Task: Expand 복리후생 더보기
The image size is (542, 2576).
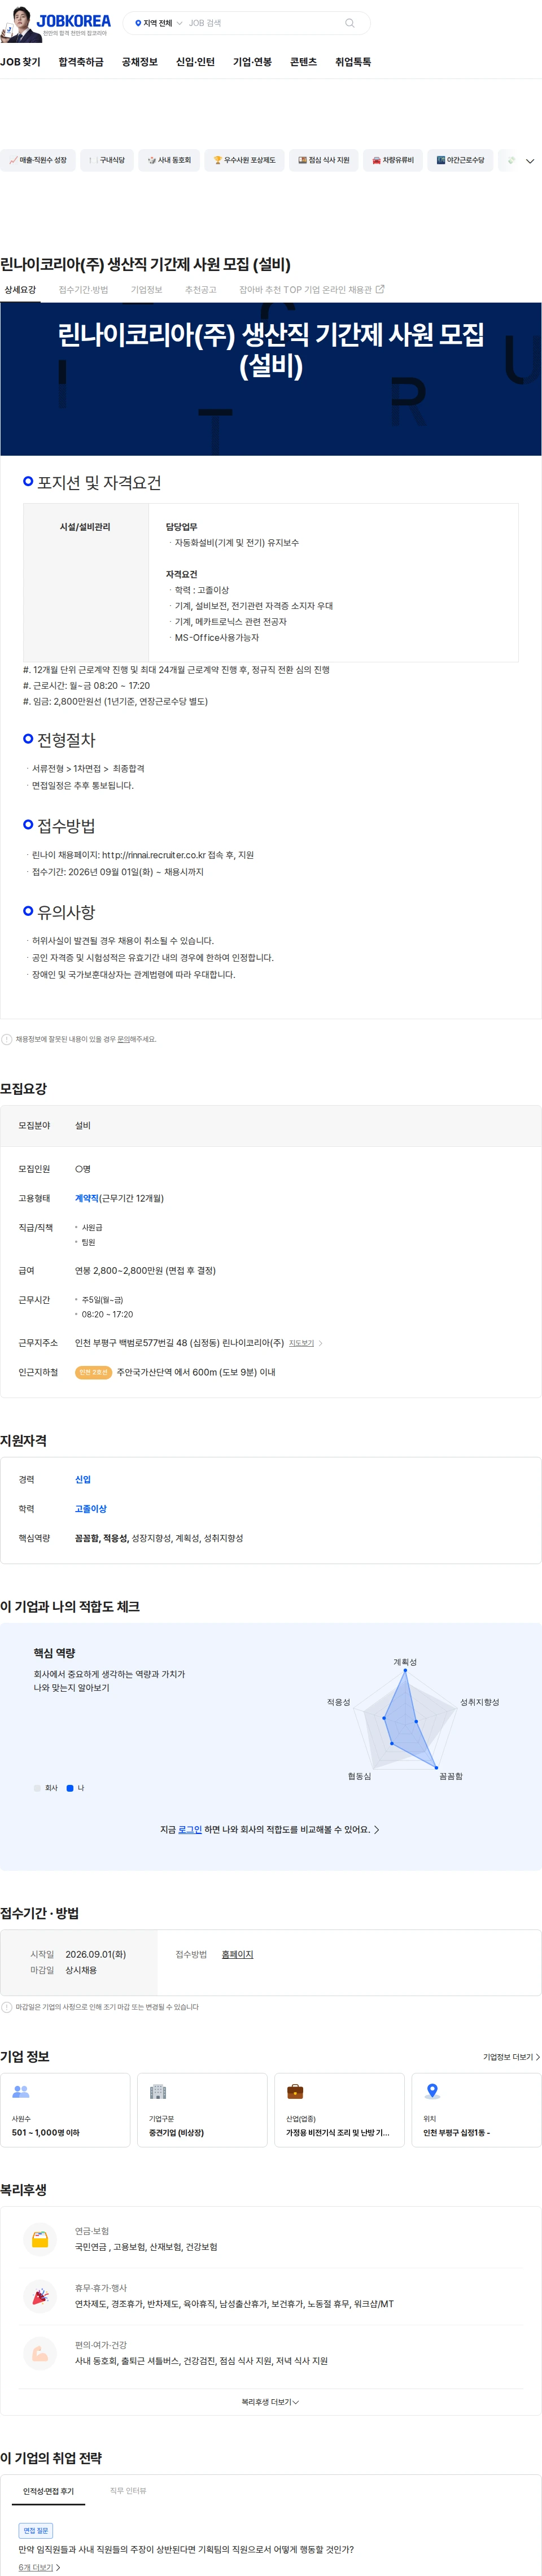Action: coord(270,2401)
